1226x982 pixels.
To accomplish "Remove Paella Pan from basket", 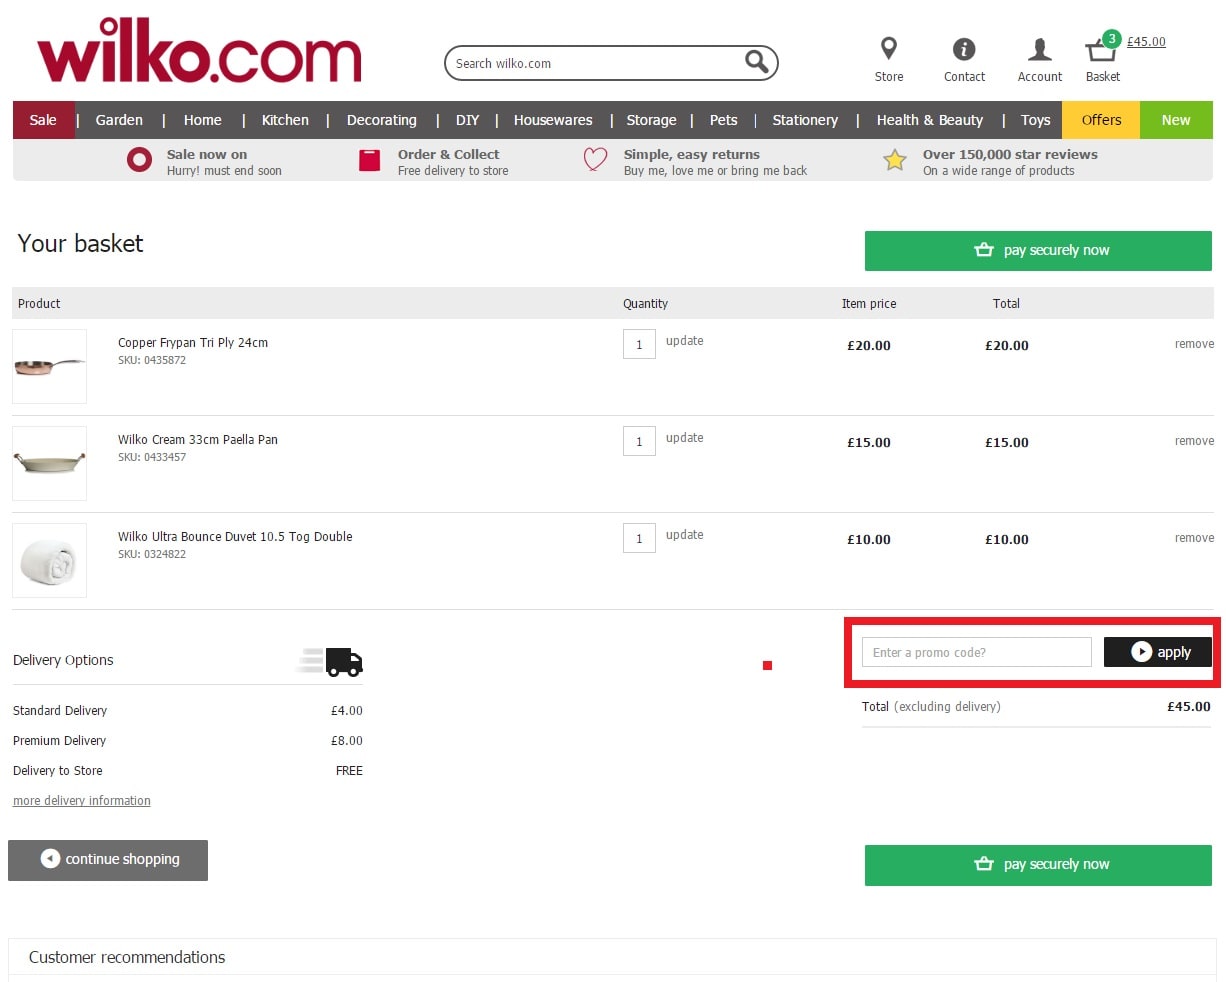I will [x=1194, y=441].
